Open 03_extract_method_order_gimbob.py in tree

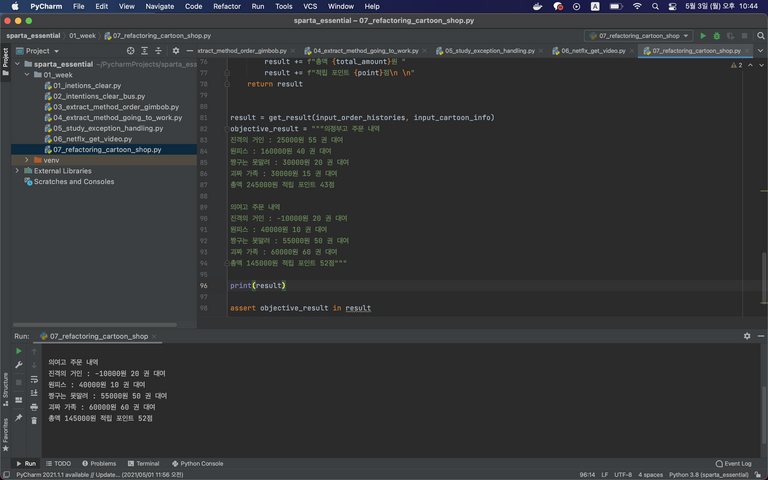[116, 107]
